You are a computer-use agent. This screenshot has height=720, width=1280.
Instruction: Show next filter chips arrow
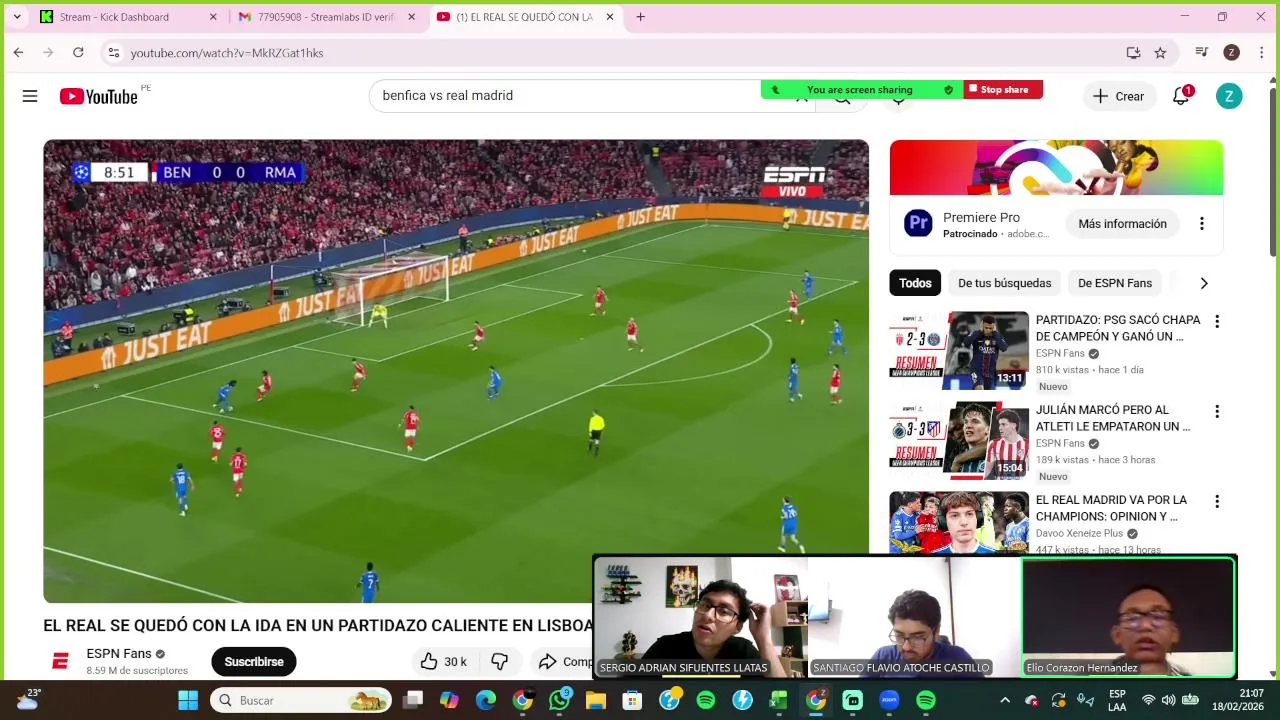[1204, 283]
